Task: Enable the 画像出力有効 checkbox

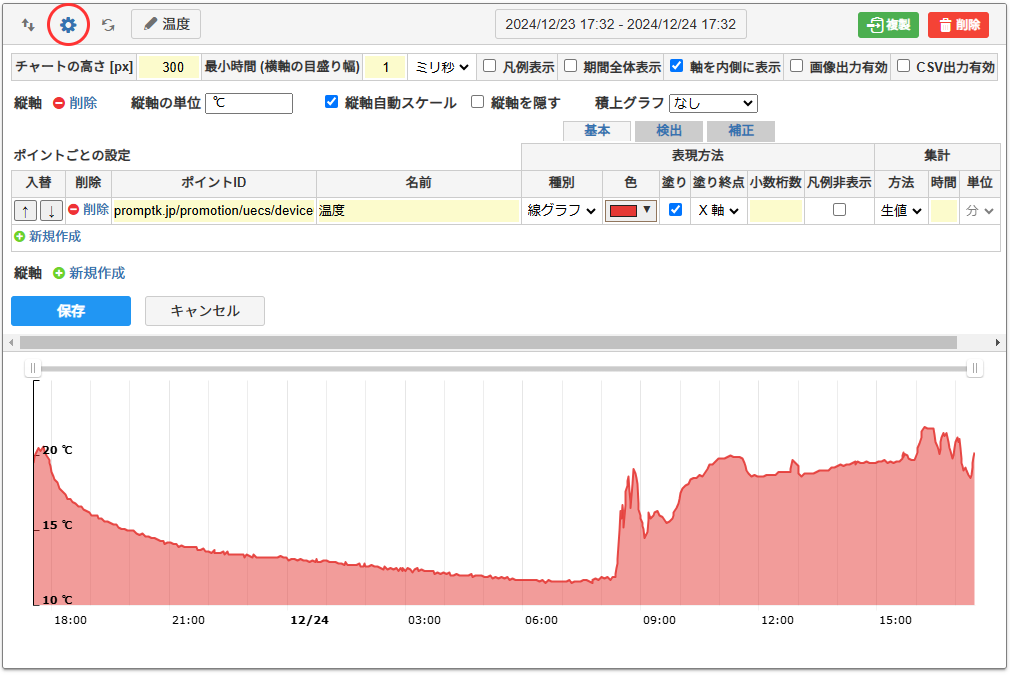Action: tap(797, 66)
